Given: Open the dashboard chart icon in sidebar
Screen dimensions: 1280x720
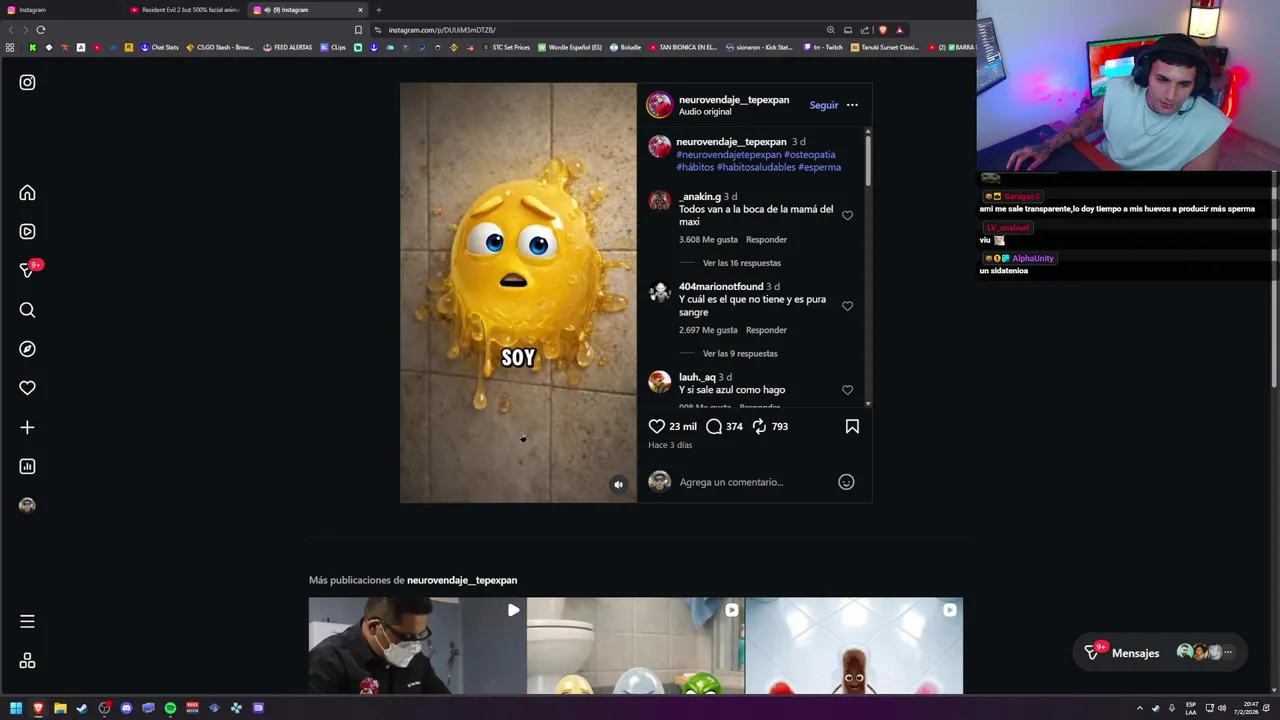Looking at the screenshot, I should point(27,466).
